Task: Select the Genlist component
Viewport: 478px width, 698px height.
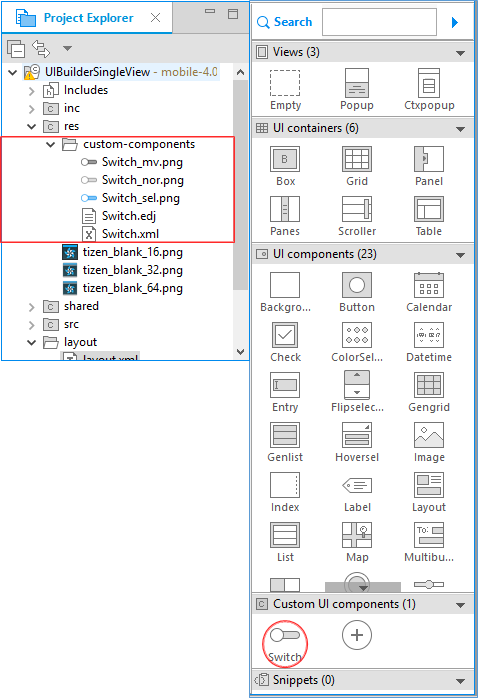Action: tap(285, 442)
